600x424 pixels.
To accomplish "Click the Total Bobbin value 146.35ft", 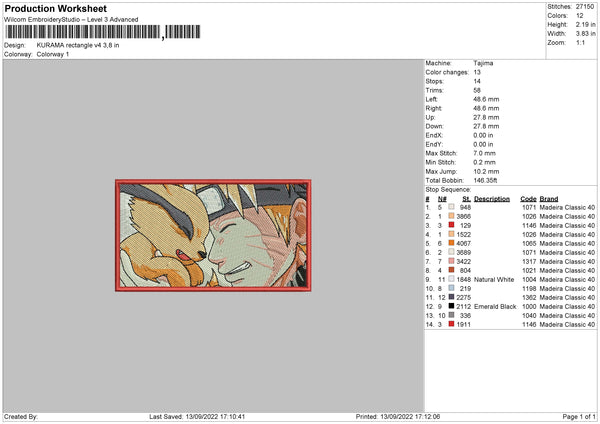I will (x=485, y=180).
